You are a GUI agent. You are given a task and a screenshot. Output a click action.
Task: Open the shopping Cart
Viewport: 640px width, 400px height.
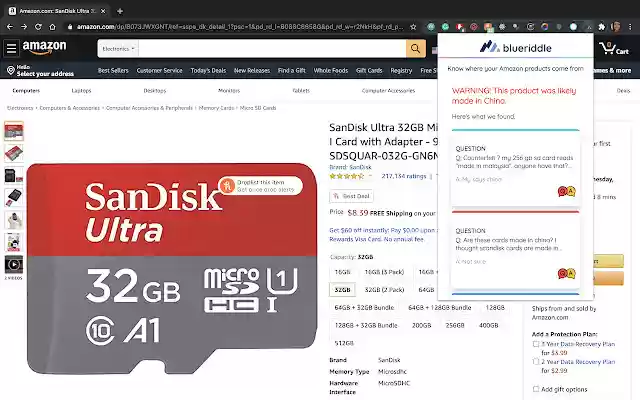pos(614,48)
